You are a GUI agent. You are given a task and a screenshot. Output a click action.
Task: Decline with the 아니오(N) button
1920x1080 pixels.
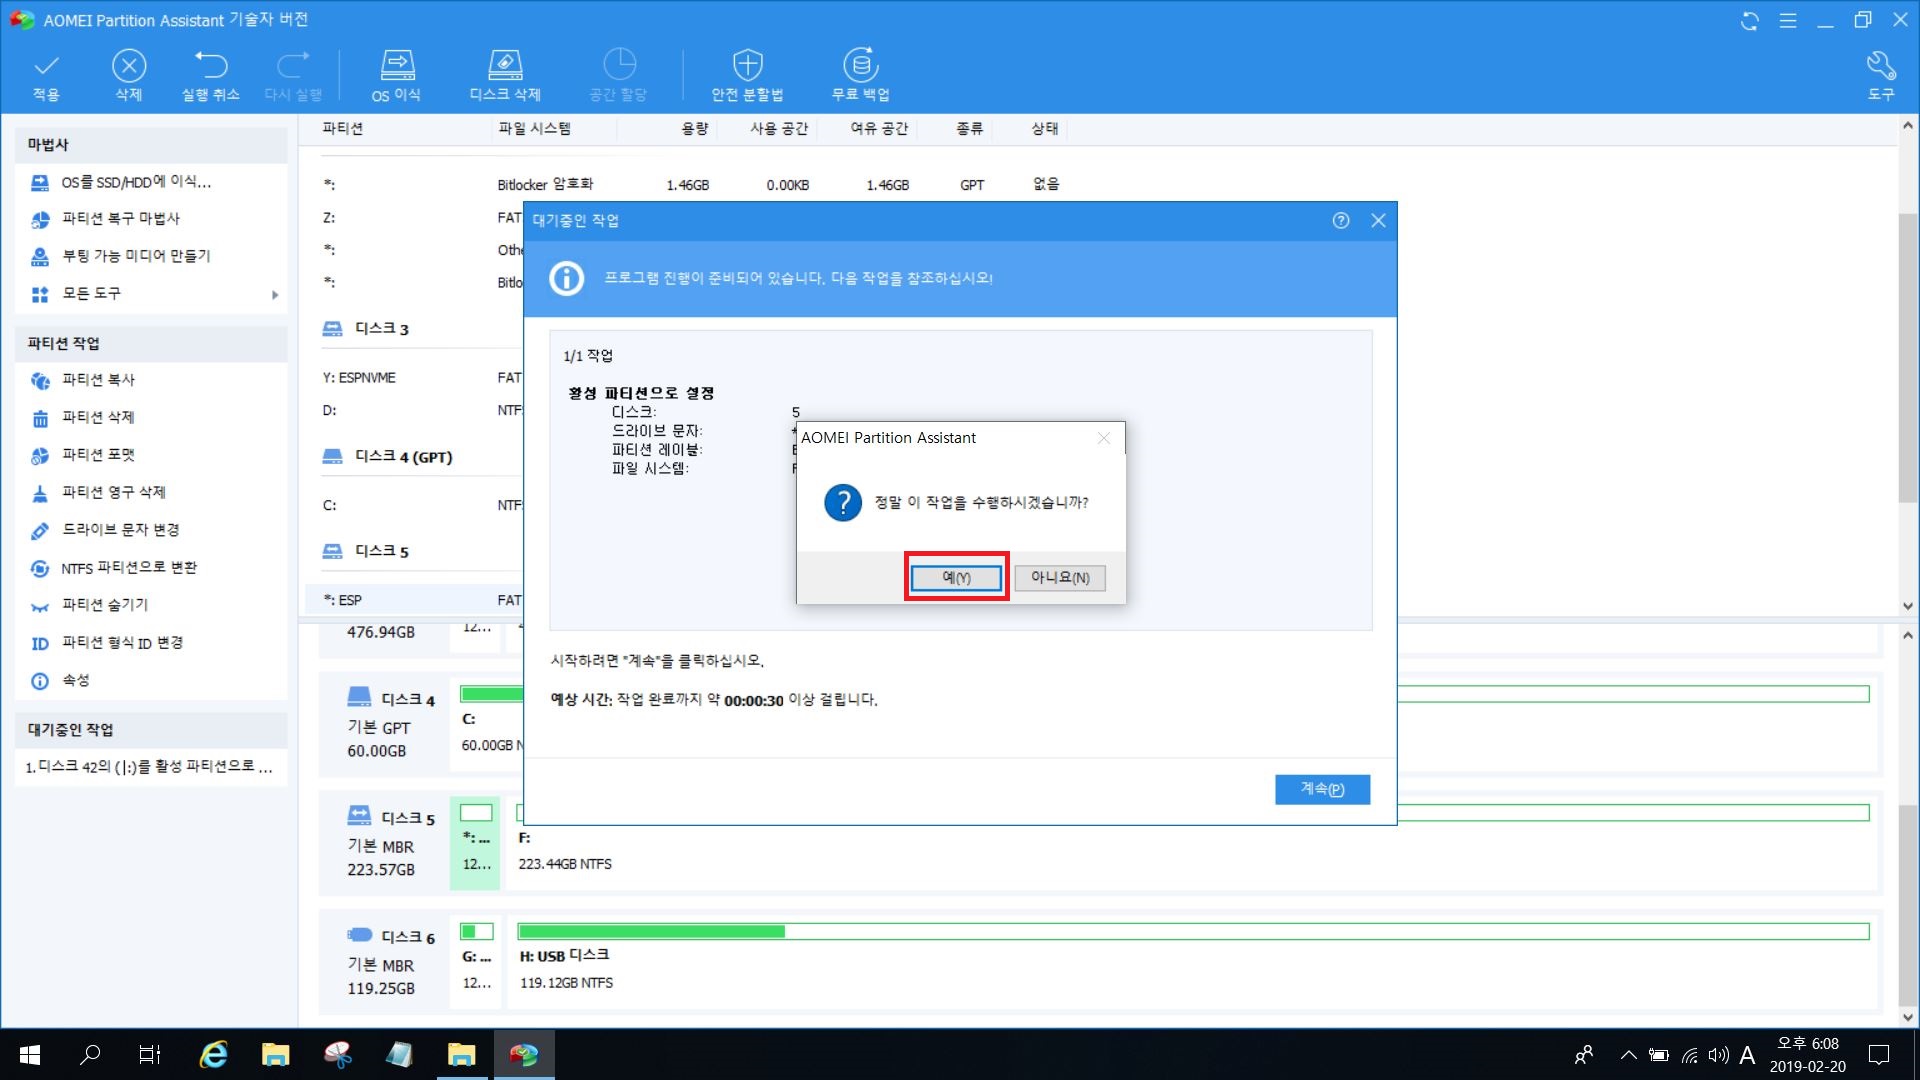1060,578
